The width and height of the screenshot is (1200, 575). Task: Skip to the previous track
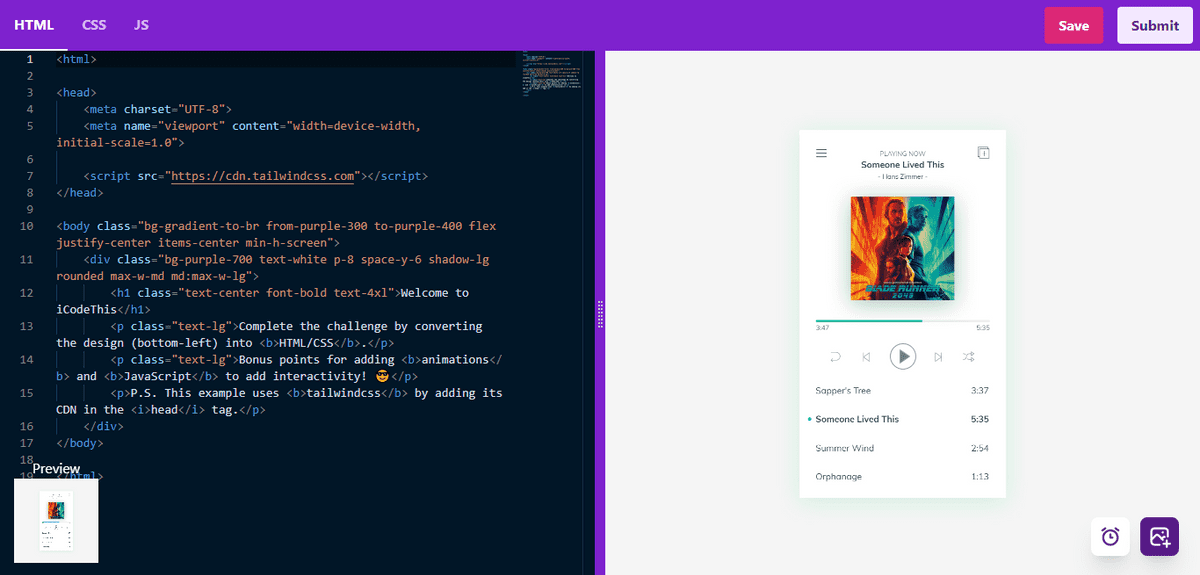867,356
